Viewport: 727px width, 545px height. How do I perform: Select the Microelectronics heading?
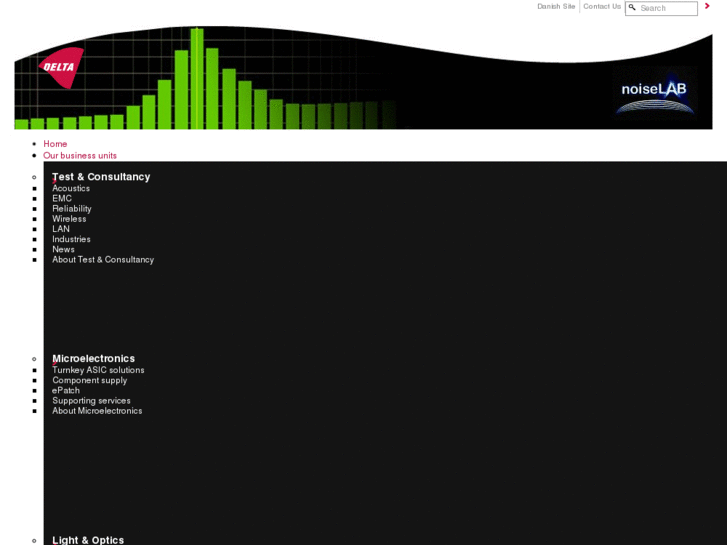[x=93, y=359]
